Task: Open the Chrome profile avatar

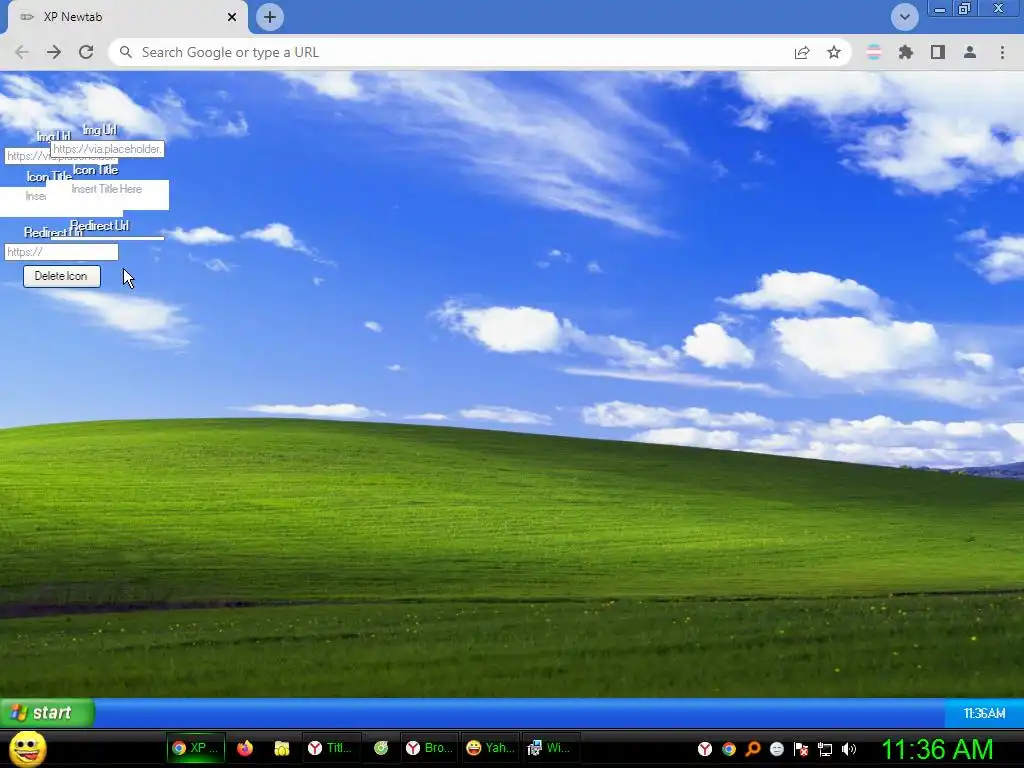Action: (970, 52)
